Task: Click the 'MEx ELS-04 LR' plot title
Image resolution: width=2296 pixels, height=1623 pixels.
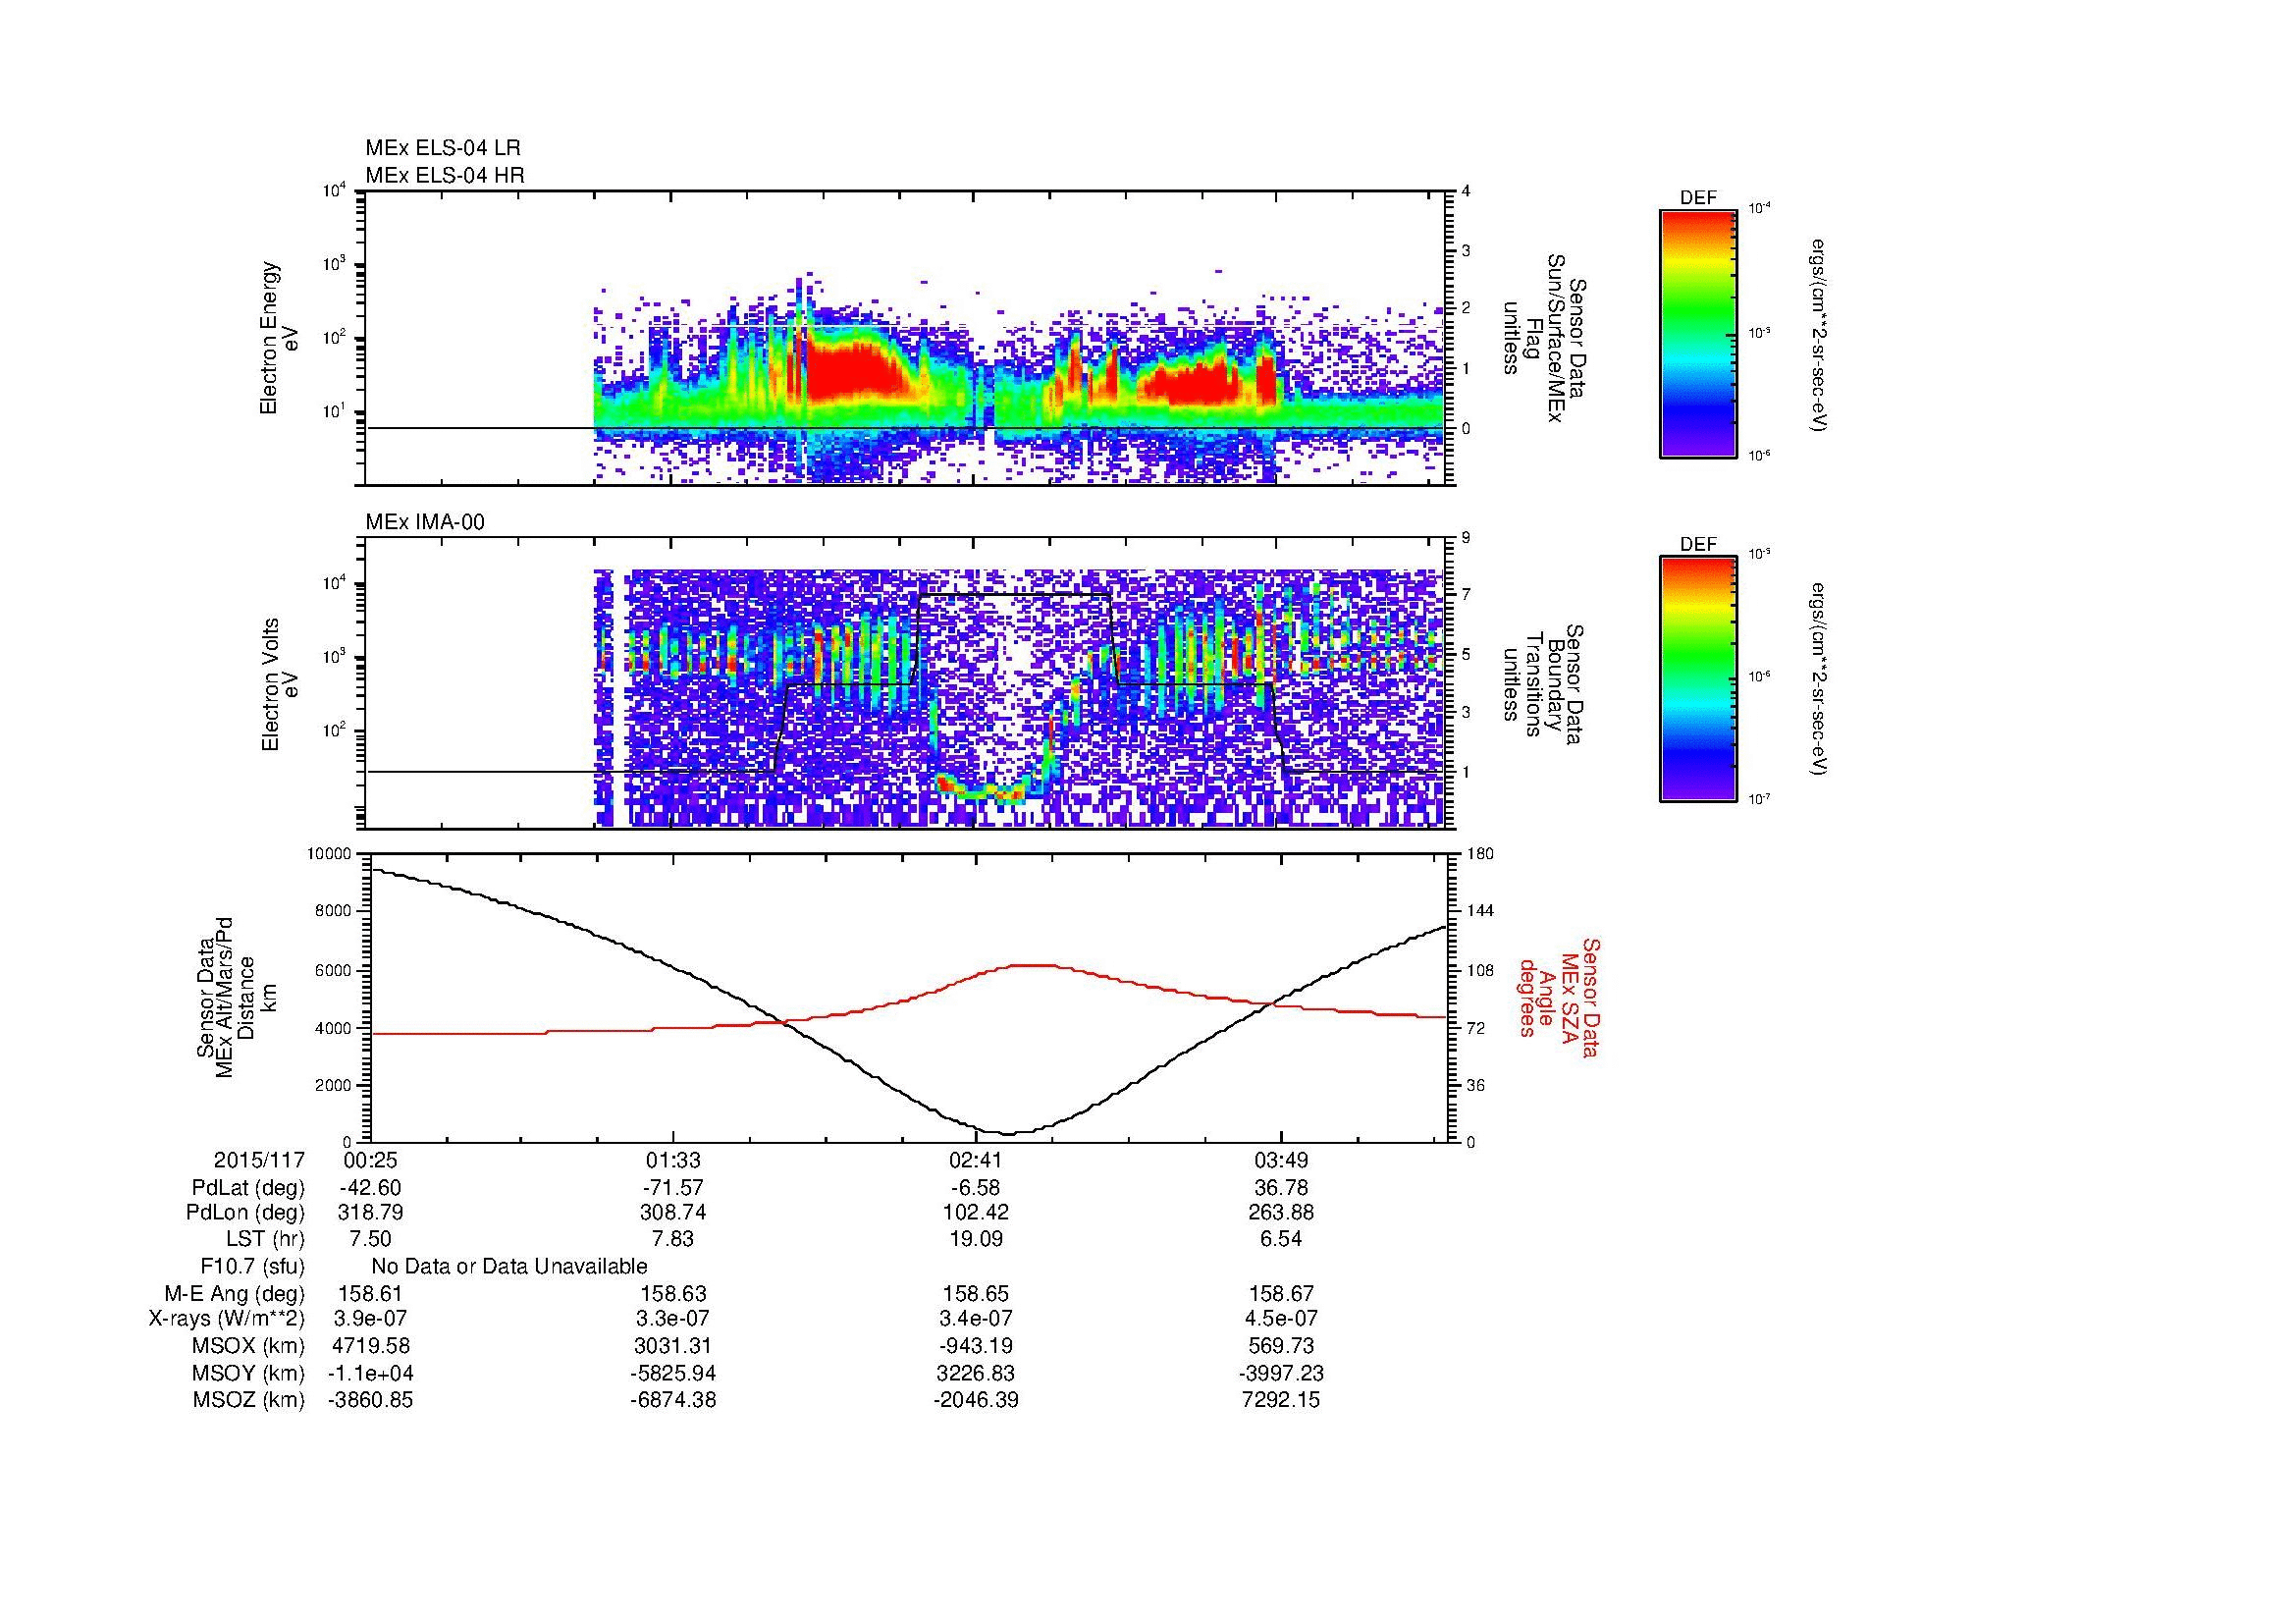Action: coord(443,148)
